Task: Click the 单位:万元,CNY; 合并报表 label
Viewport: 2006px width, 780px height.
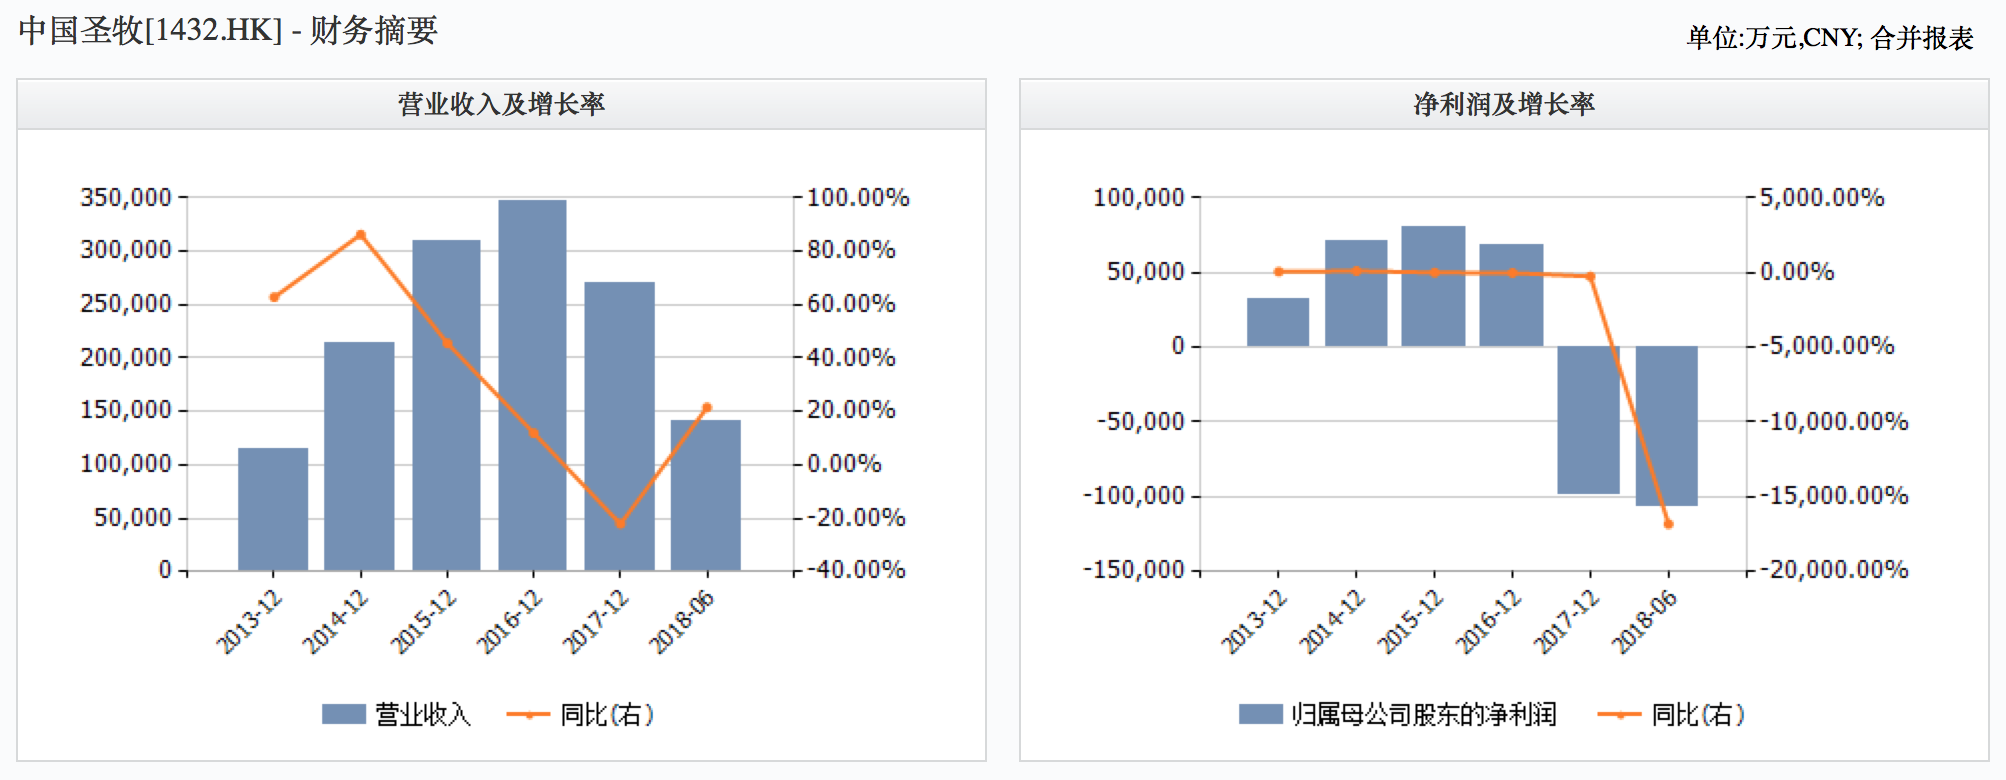Action: click(1829, 38)
